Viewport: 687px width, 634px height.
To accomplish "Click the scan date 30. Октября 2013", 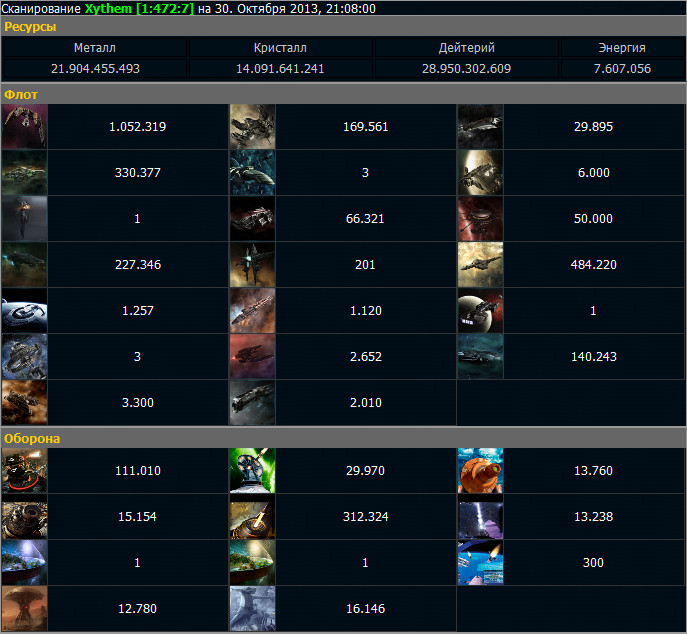I will (267, 8).
